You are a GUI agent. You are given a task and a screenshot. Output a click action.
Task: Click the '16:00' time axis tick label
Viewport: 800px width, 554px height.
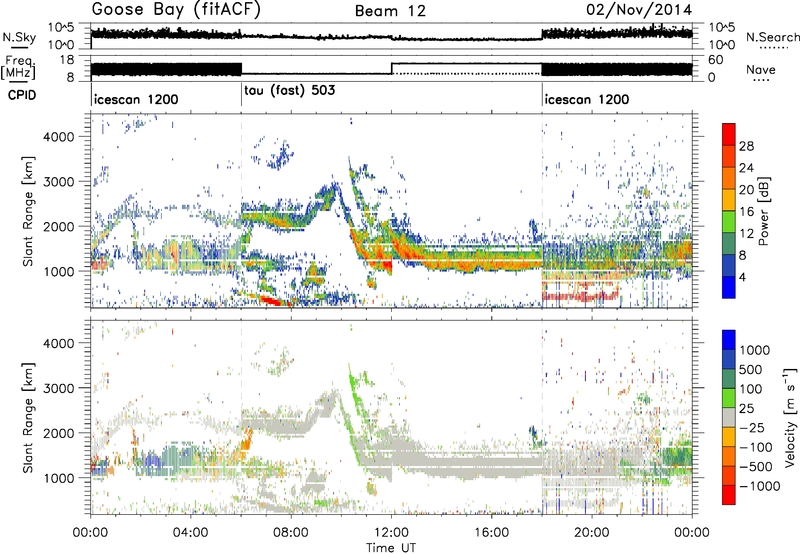[491, 533]
